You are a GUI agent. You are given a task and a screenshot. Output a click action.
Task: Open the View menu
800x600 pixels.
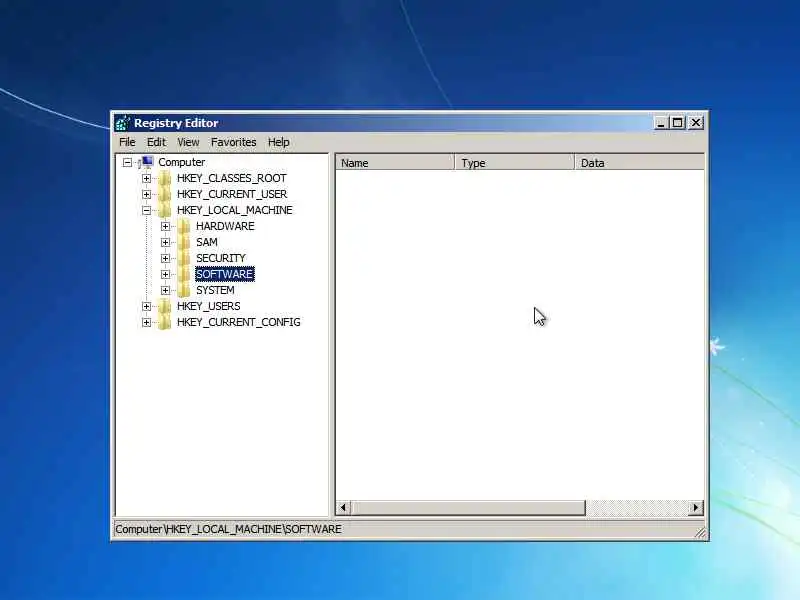click(x=188, y=142)
